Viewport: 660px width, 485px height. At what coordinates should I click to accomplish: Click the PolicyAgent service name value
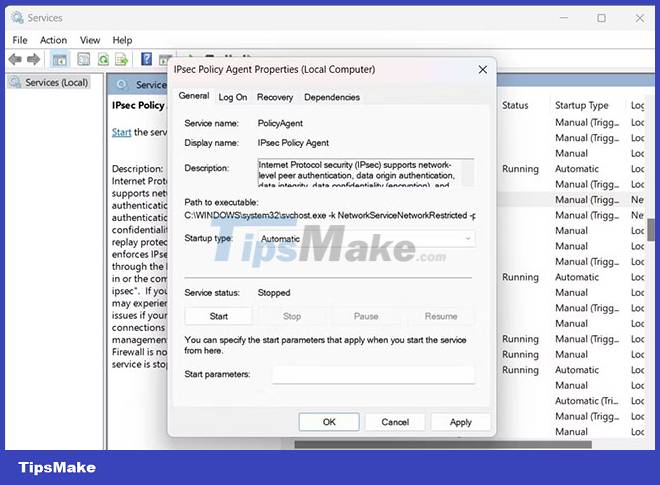click(x=280, y=123)
